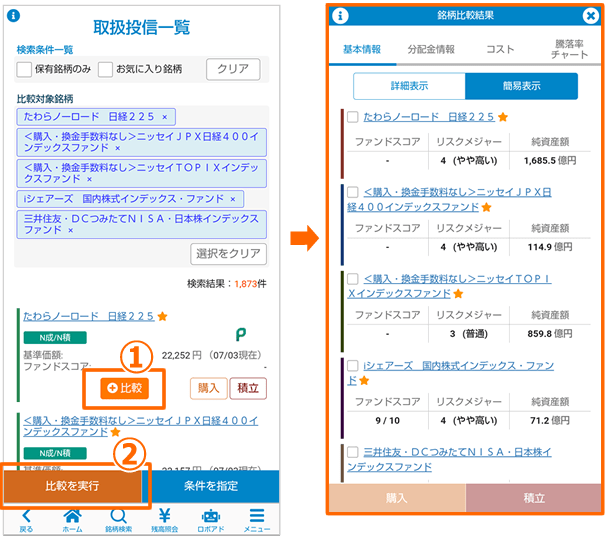Viewport: 609px width, 540px height.
Task: Select 詳細表示 view mode
Action: coord(409,86)
